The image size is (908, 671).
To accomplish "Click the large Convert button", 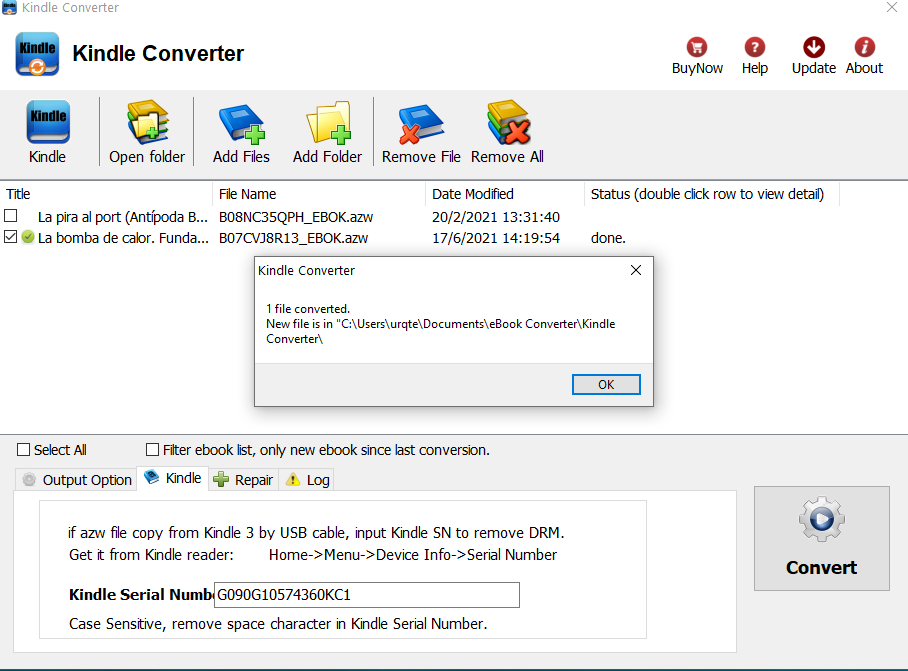I will coord(821,538).
